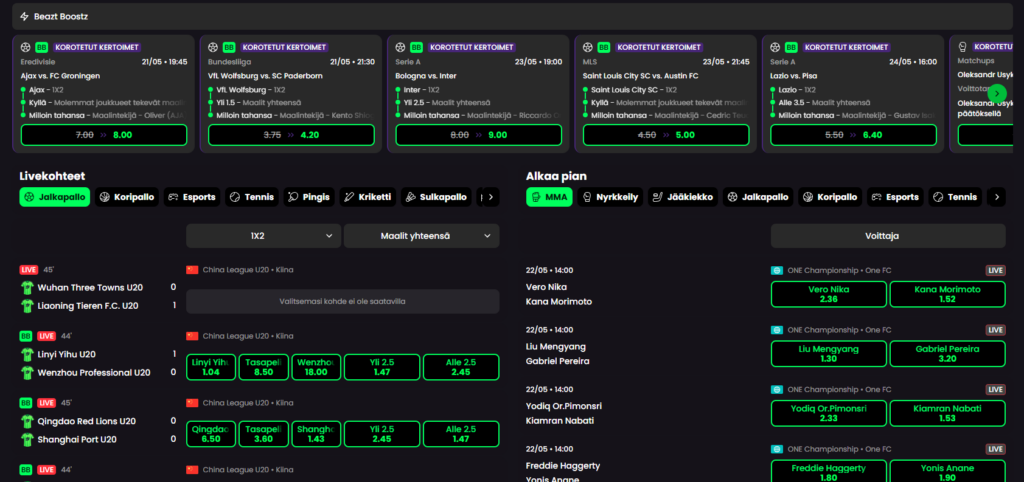The height and width of the screenshot is (482, 1024).
Task: Bet Qingdao win at 6.50
Action: (x=211, y=434)
